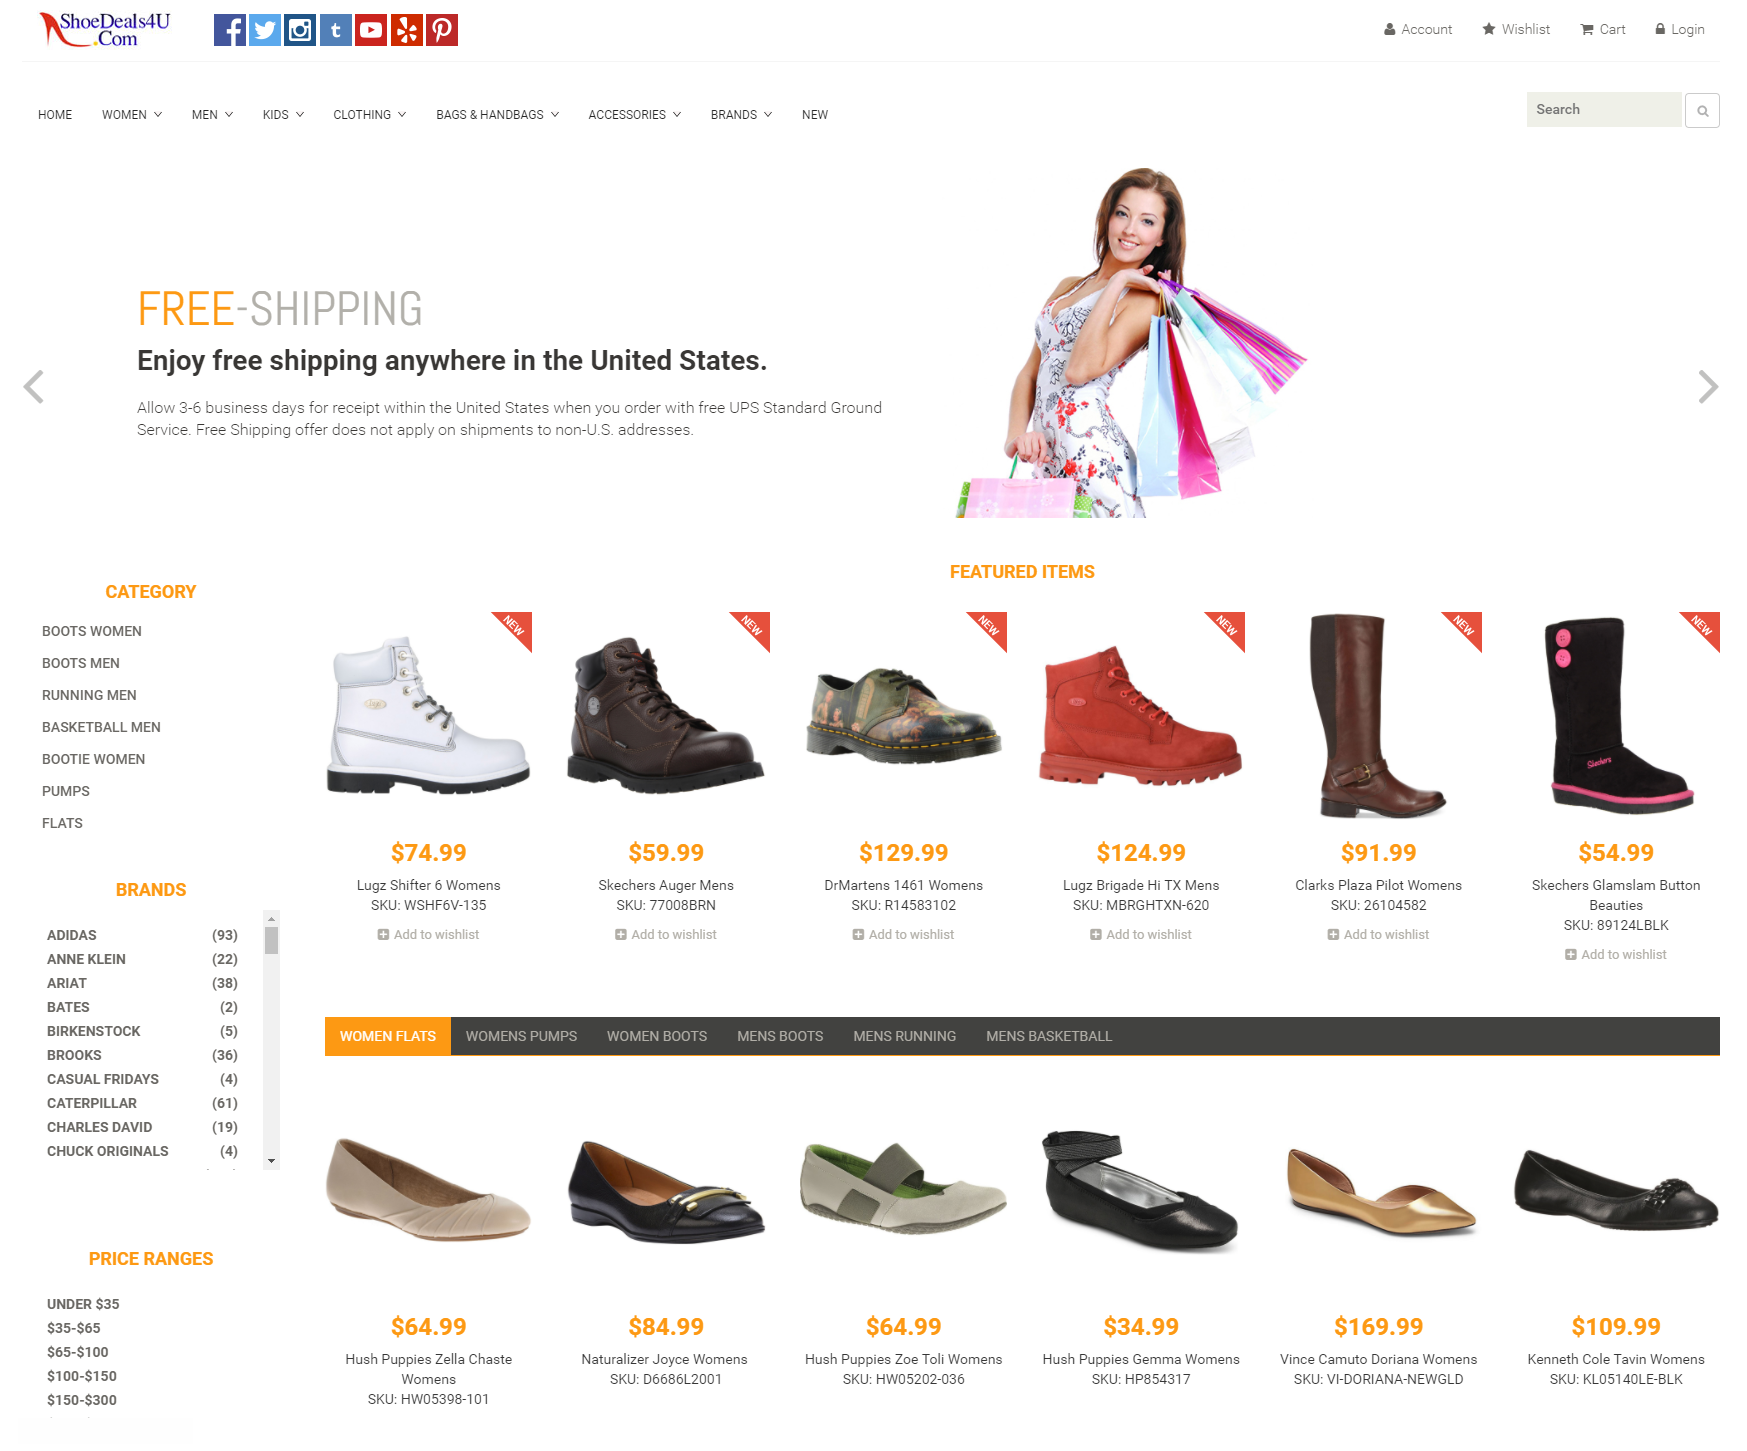Screen dimensions: 1747x1451
Task: Open the Tumblr social icon
Action: pyautogui.click(x=336, y=30)
